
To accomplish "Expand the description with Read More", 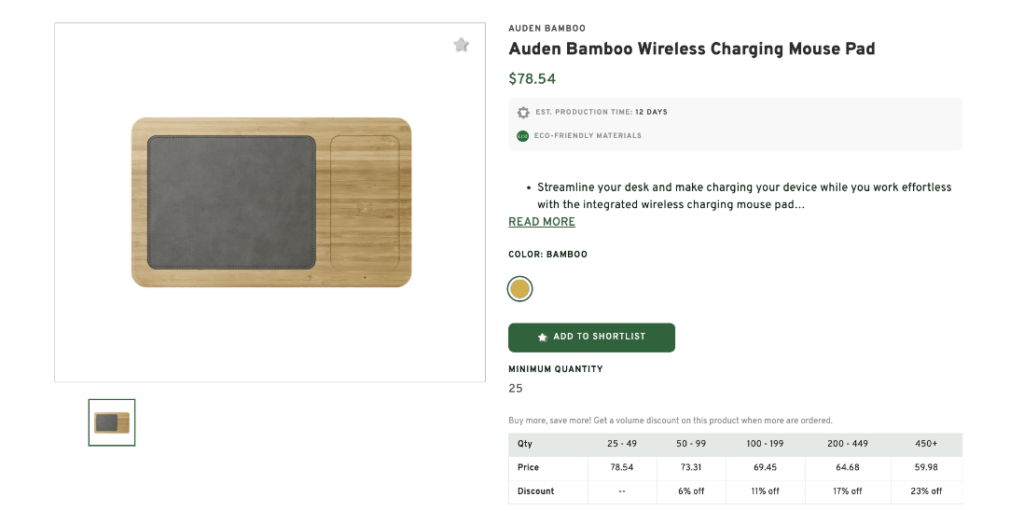I will click(542, 222).
